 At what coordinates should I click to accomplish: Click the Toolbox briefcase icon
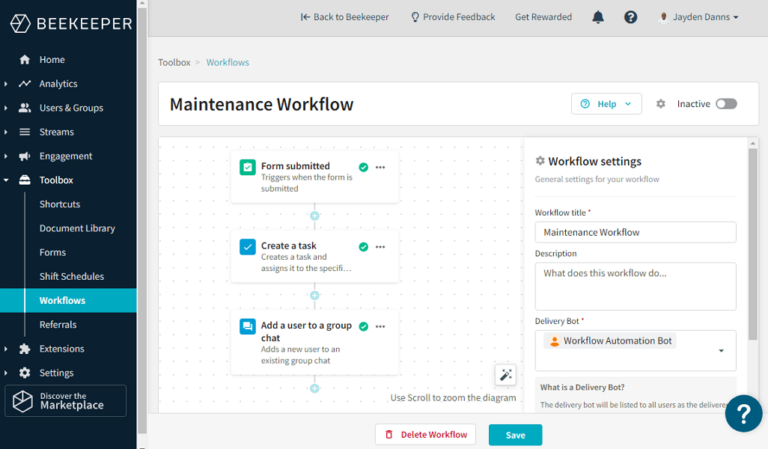click(x=24, y=180)
